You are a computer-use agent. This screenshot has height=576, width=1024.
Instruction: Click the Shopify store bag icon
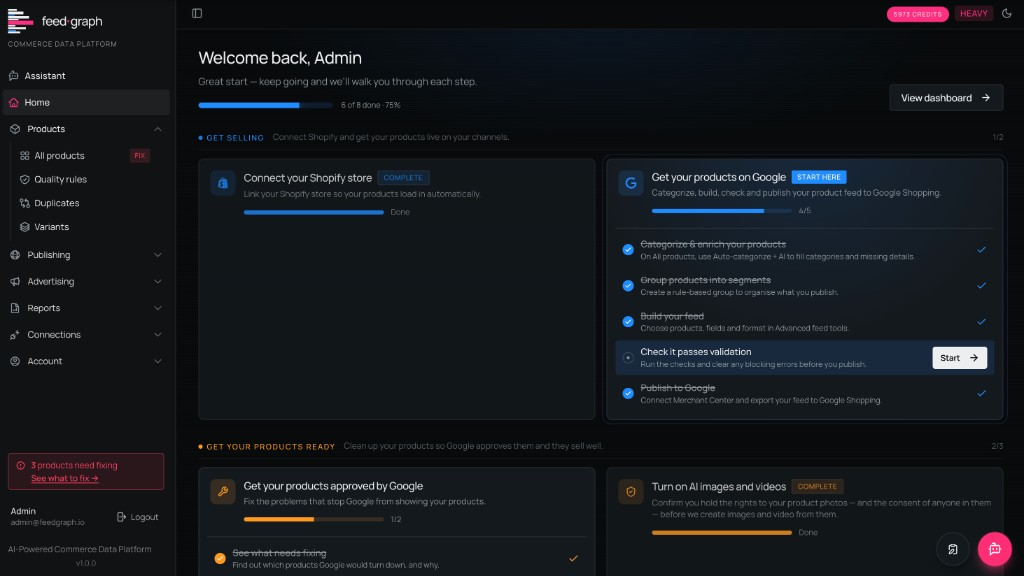pos(223,184)
